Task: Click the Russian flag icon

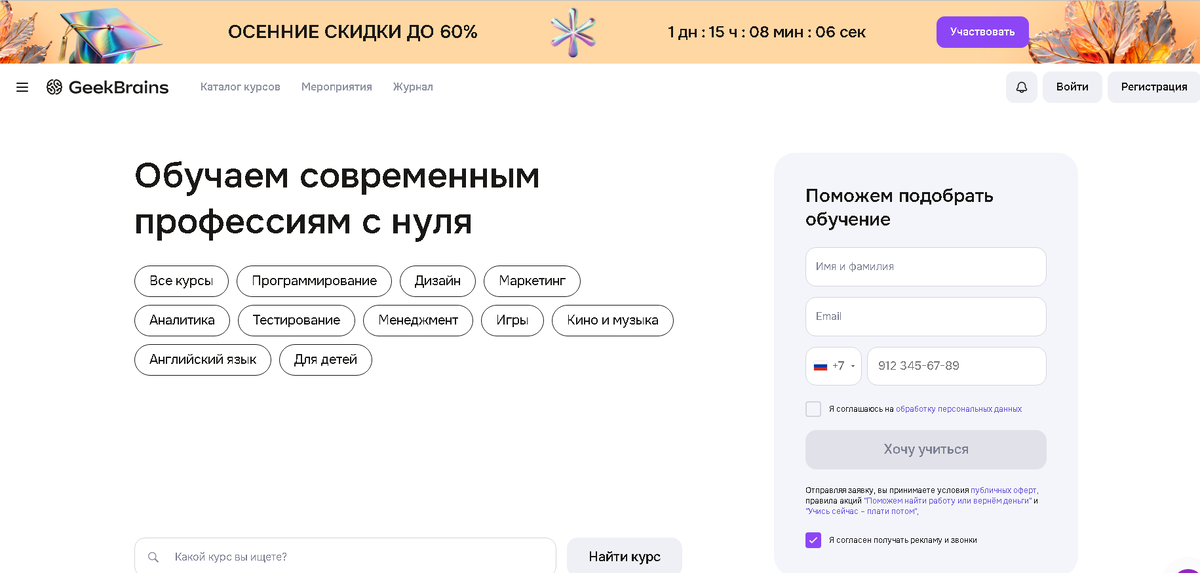Action: click(x=820, y=366)
